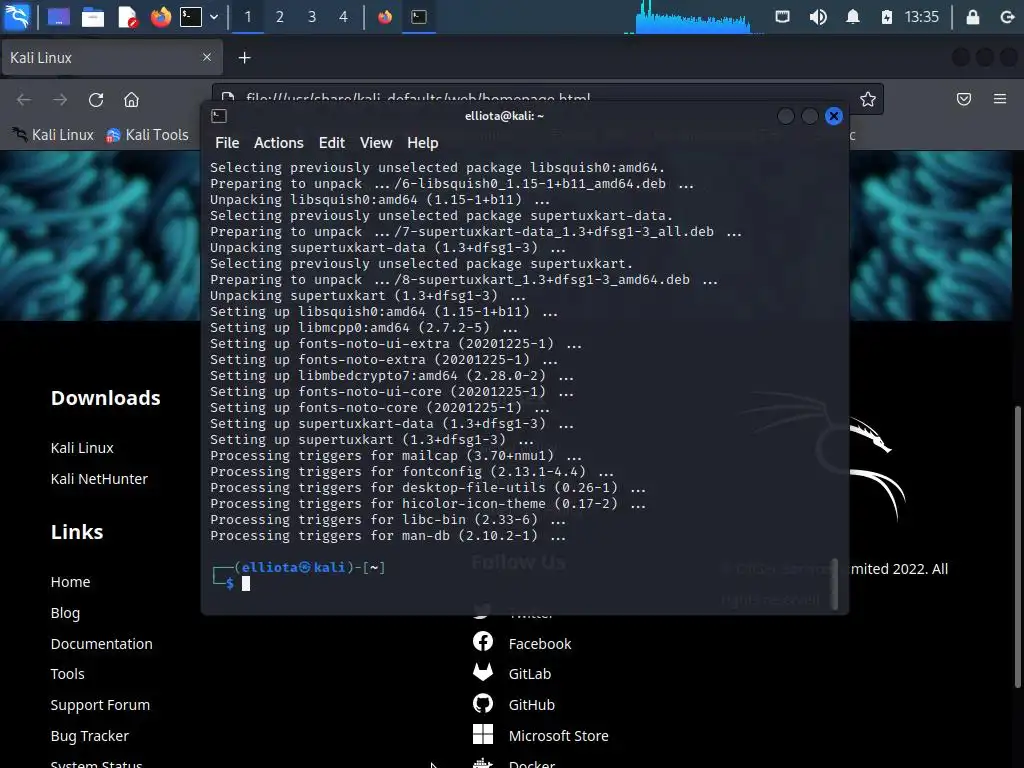Open the terminal File menu
The width and height of the screenshot is (1024, 768).
pyautogui.click(x=227, y=142)
